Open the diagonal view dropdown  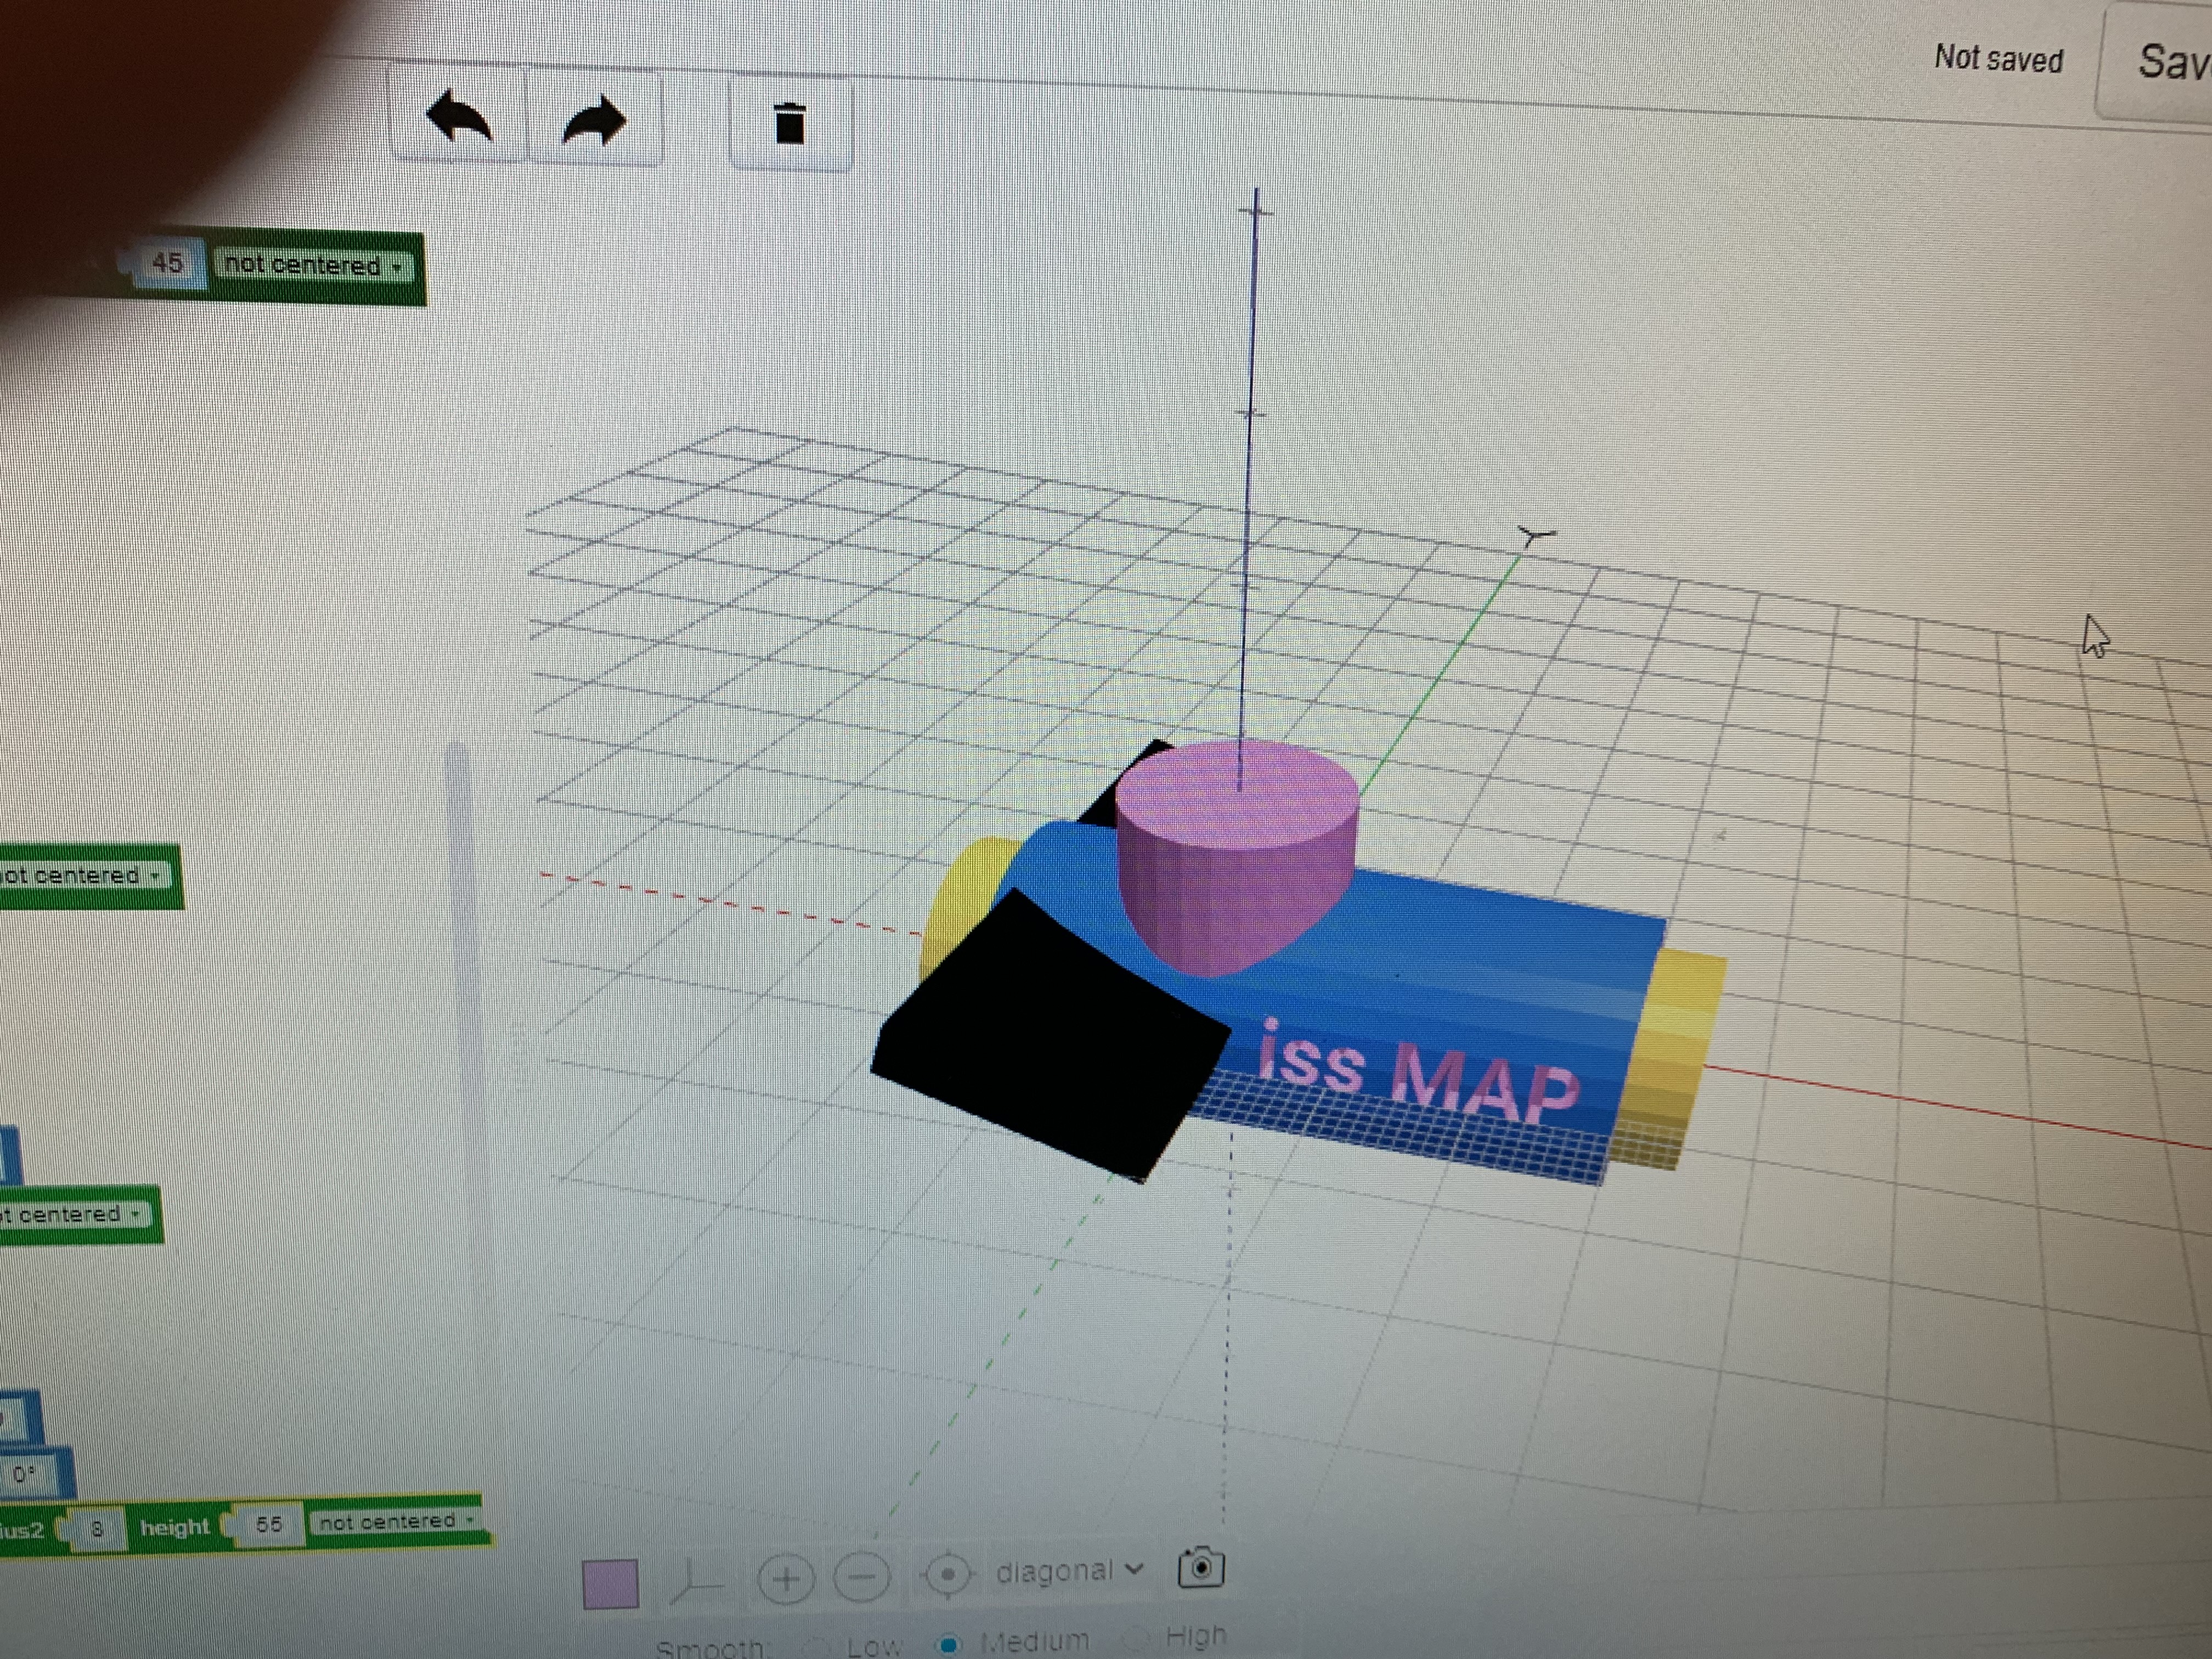point(1069,1571)
